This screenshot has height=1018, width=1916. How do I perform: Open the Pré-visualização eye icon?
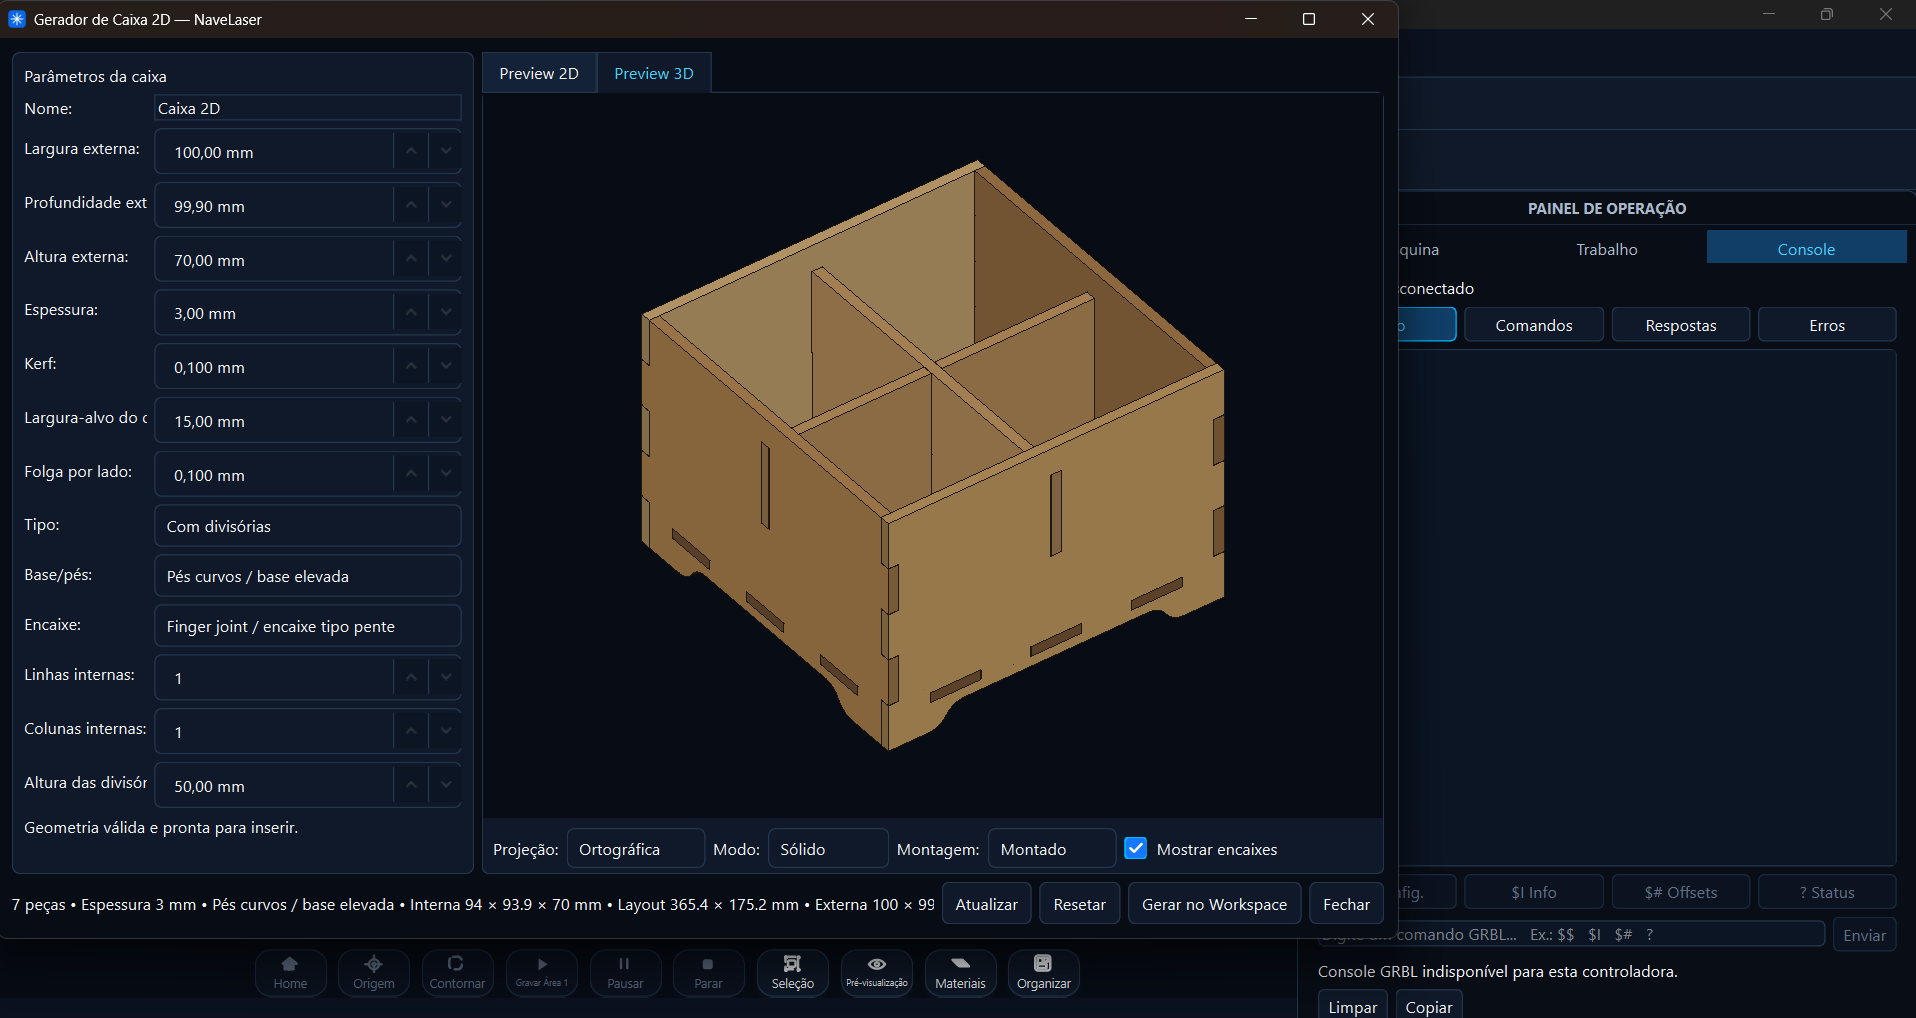click(x=877, y=972)
